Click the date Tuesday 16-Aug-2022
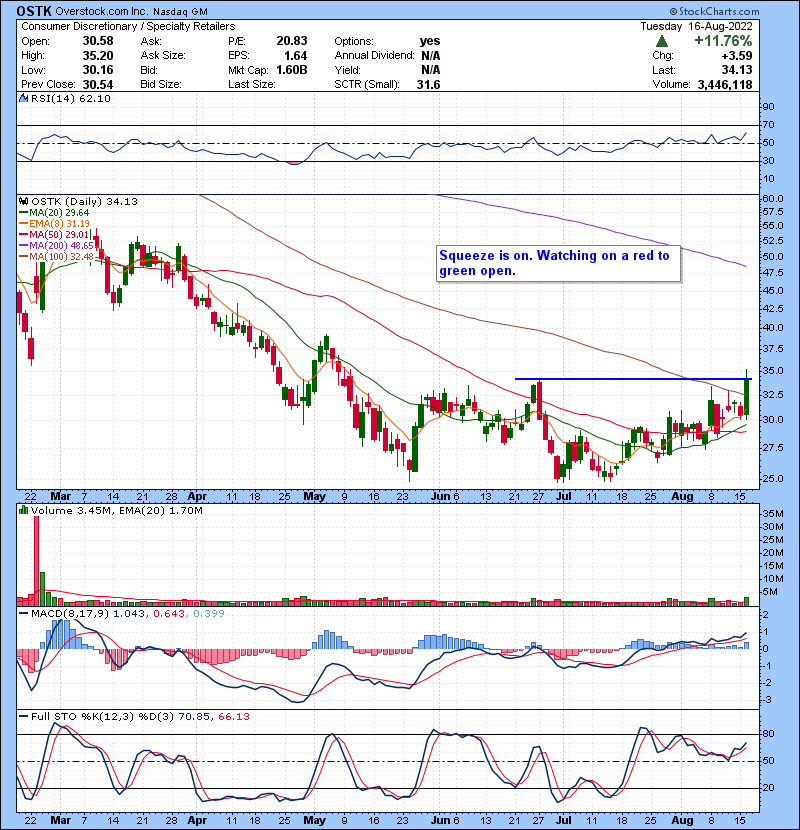The image size is (800, 830). tap(696, 26)
